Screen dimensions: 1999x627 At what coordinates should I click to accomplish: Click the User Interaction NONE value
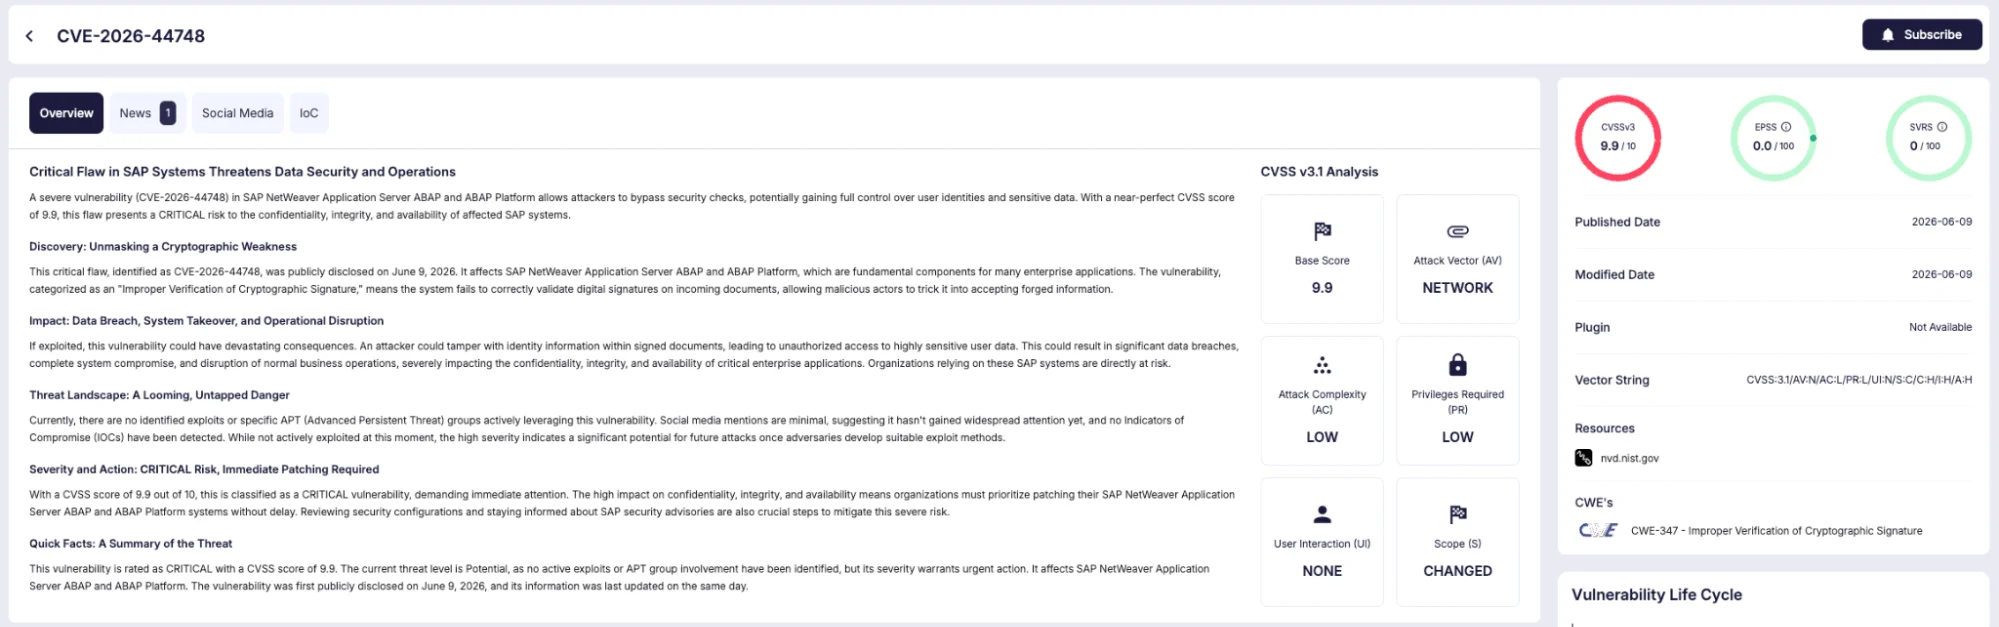click(x=1322, y=571)
